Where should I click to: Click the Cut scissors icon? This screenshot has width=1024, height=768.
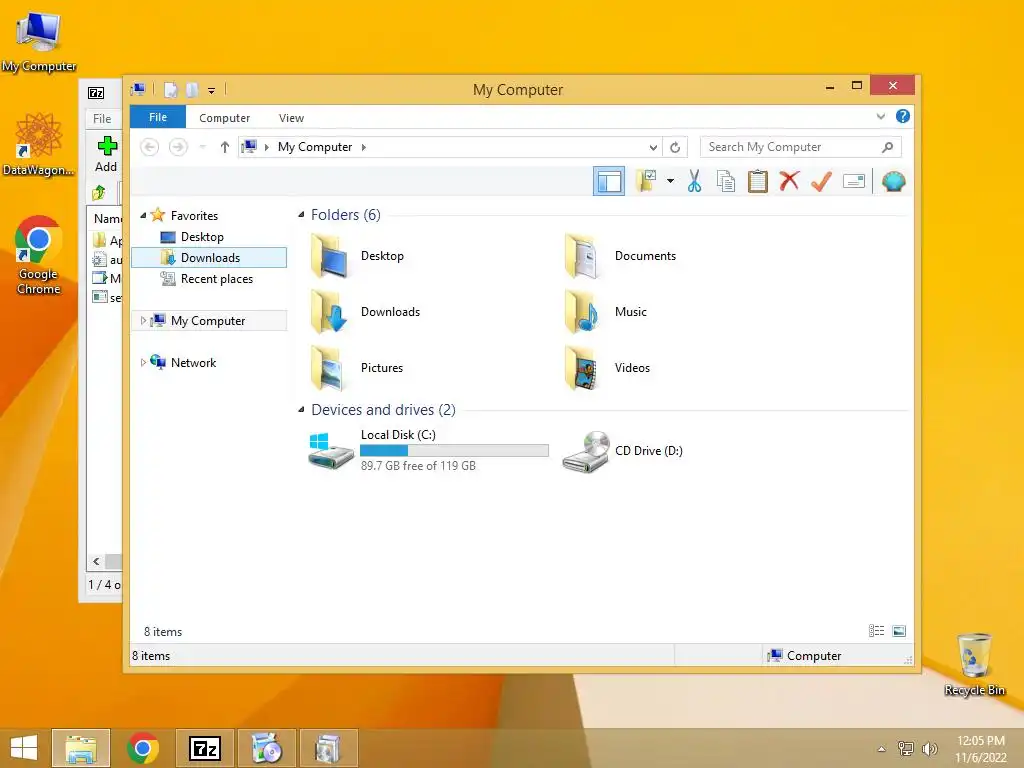(694, 181)
